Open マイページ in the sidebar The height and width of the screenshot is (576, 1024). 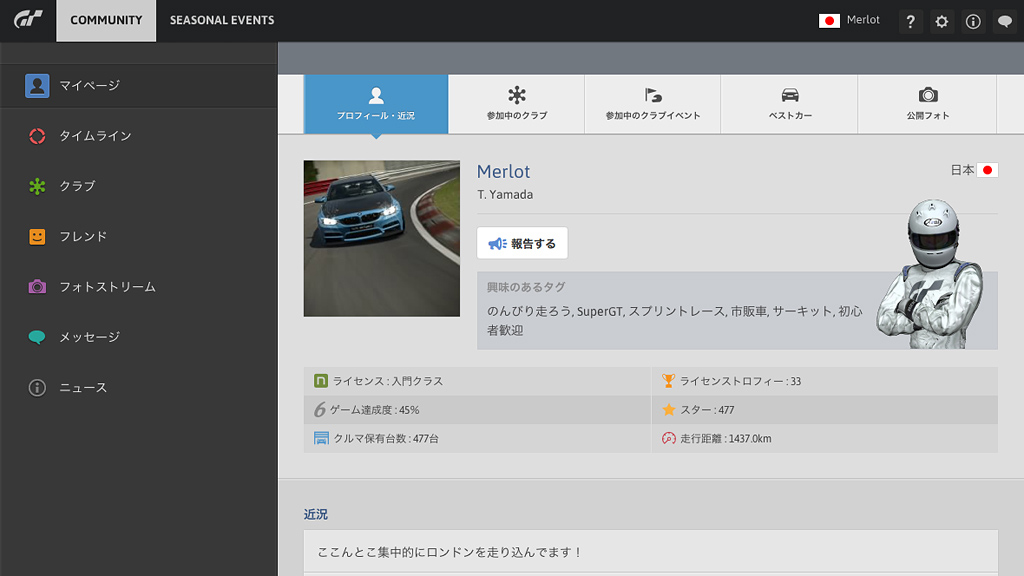(x=89, y=86)
